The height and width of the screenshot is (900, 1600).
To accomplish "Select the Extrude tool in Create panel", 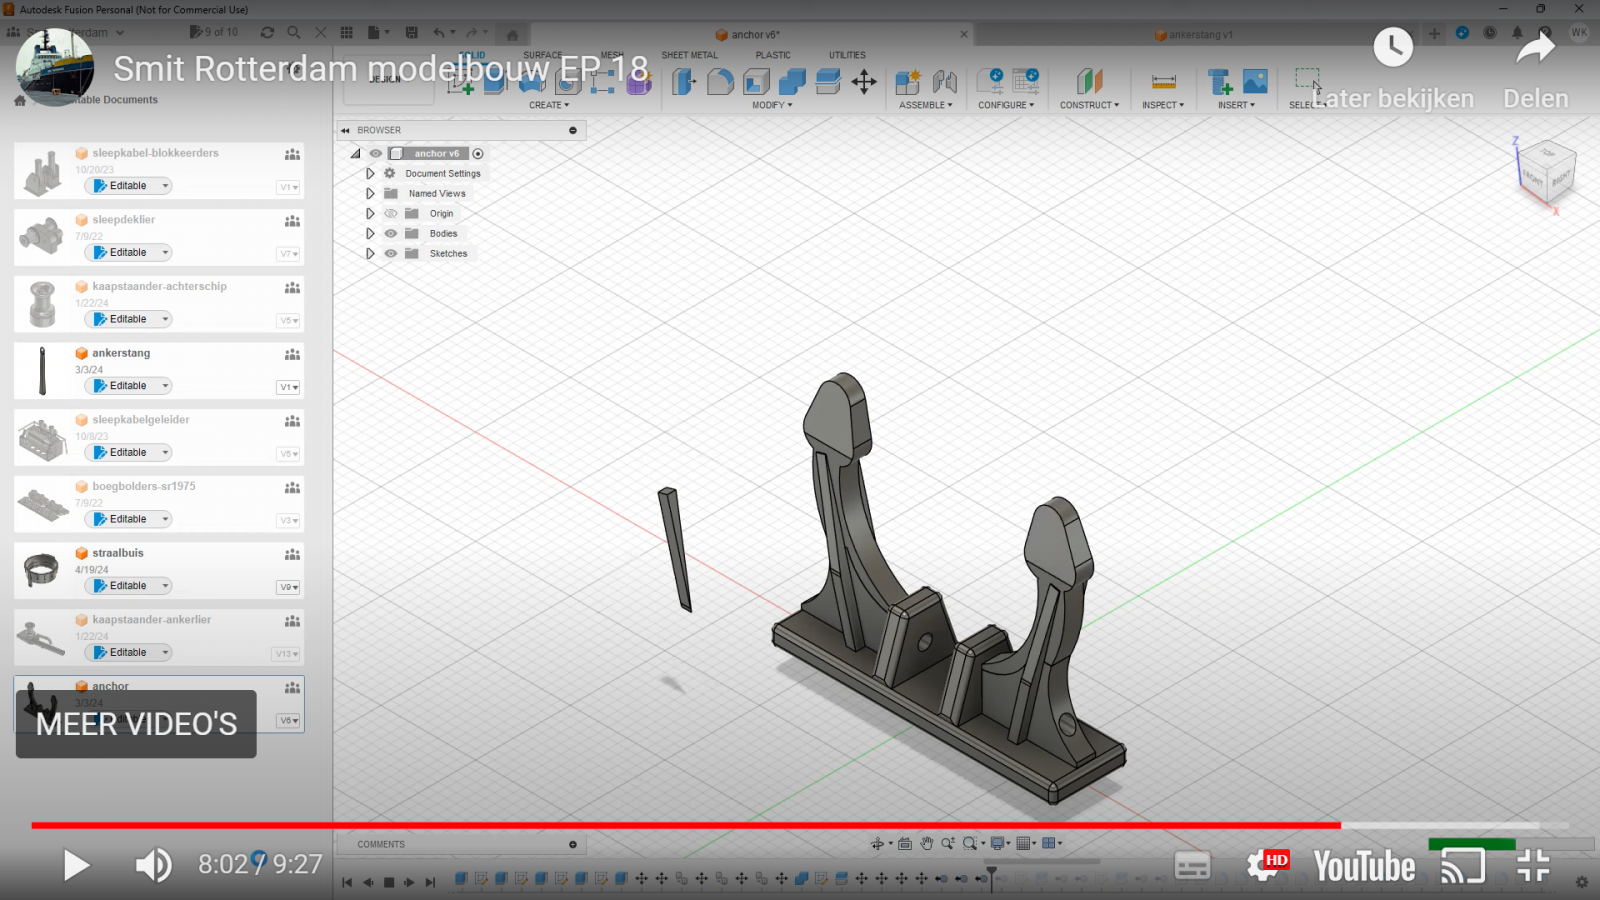I will pos(495,82).
